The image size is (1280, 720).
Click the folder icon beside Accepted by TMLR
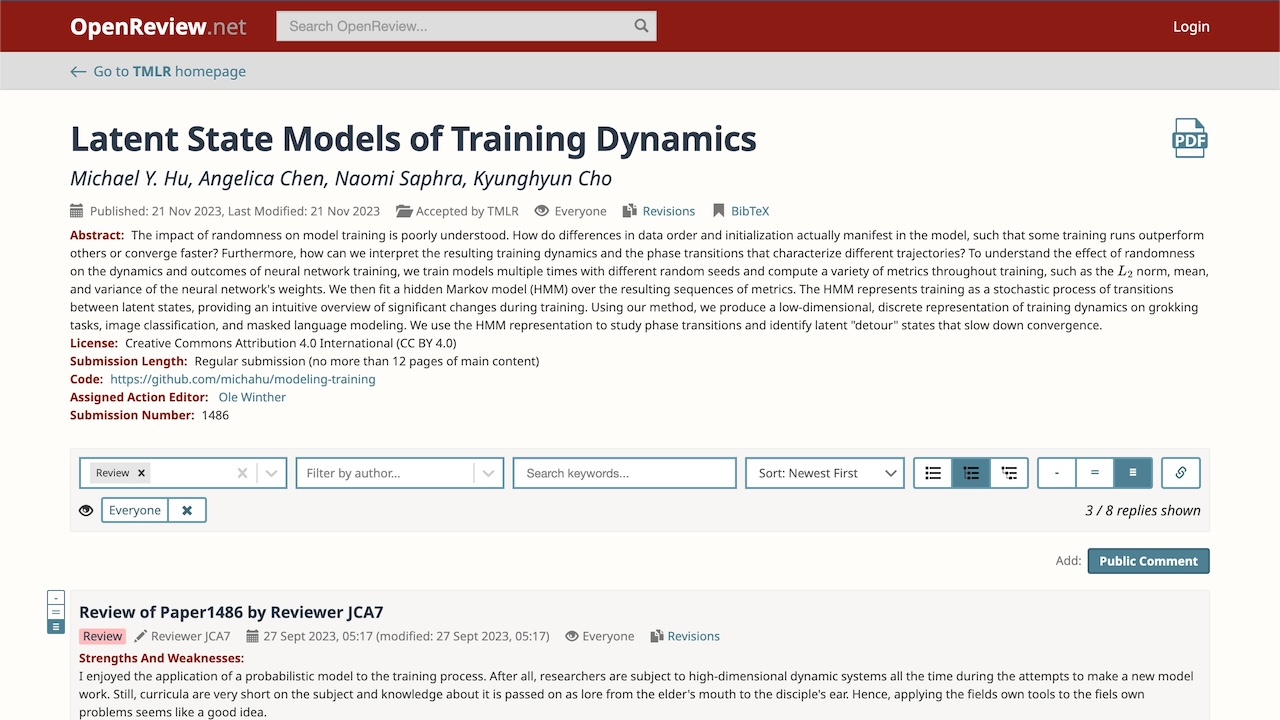[x=404, y=211]
